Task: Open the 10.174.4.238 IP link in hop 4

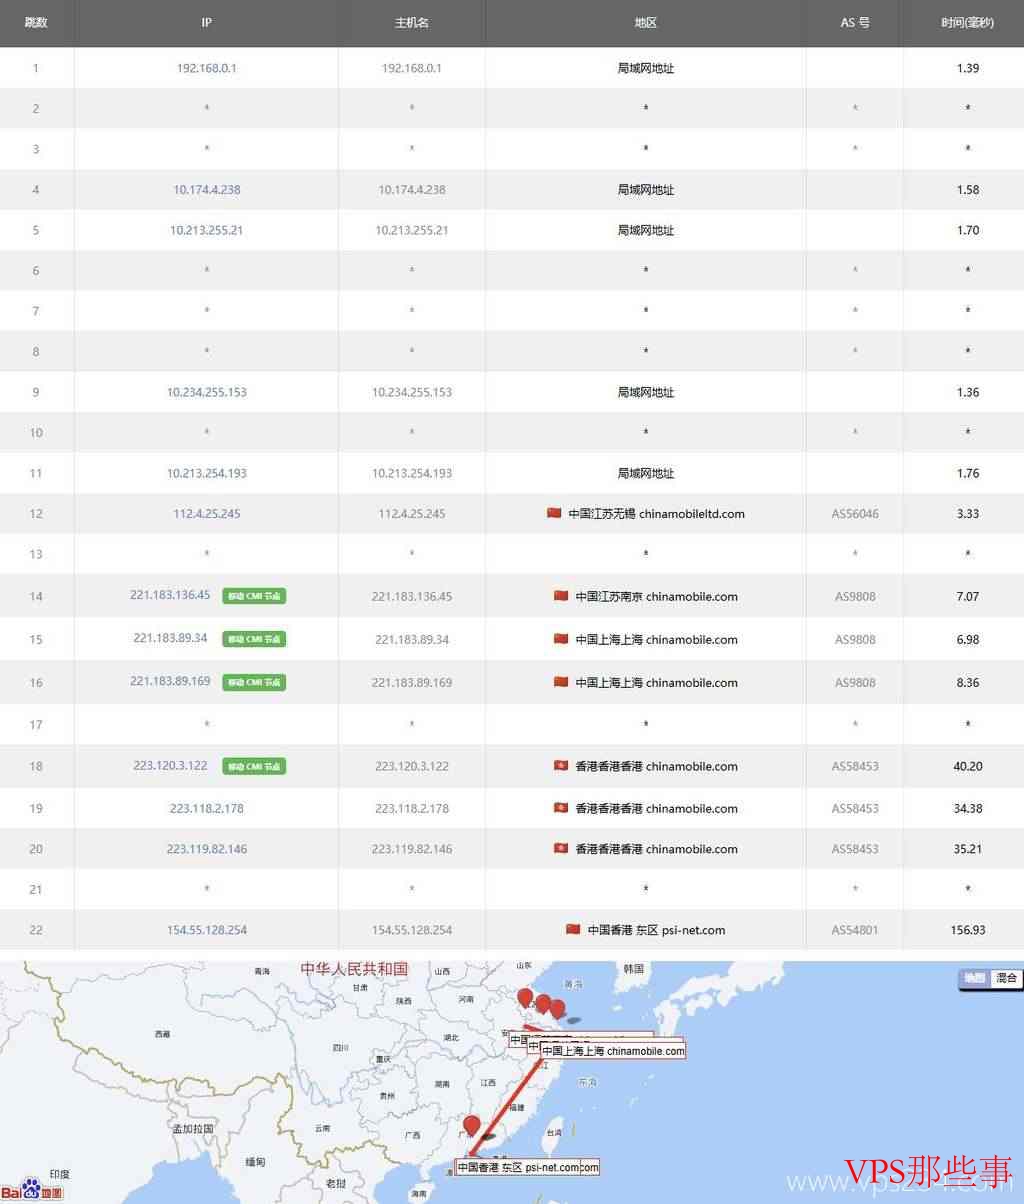Action: pos(206,189)
